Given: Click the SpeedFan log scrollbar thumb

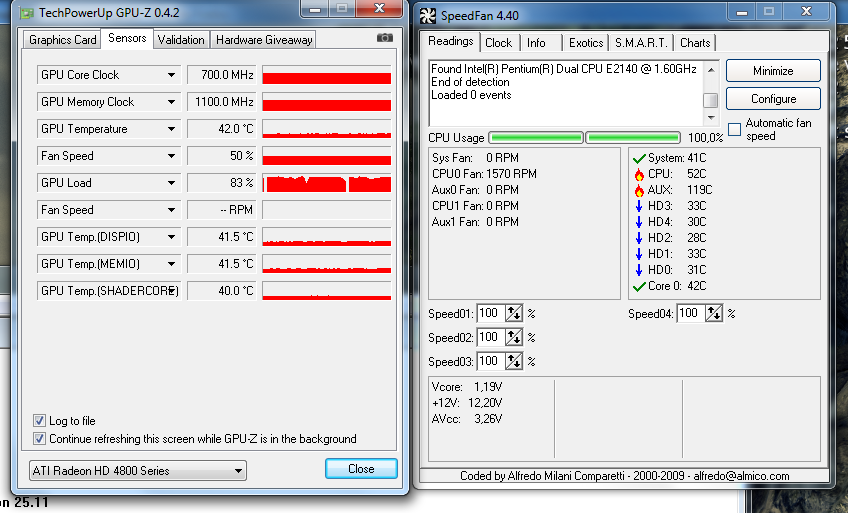Looking at the screenshot, I should pos(711,101).
